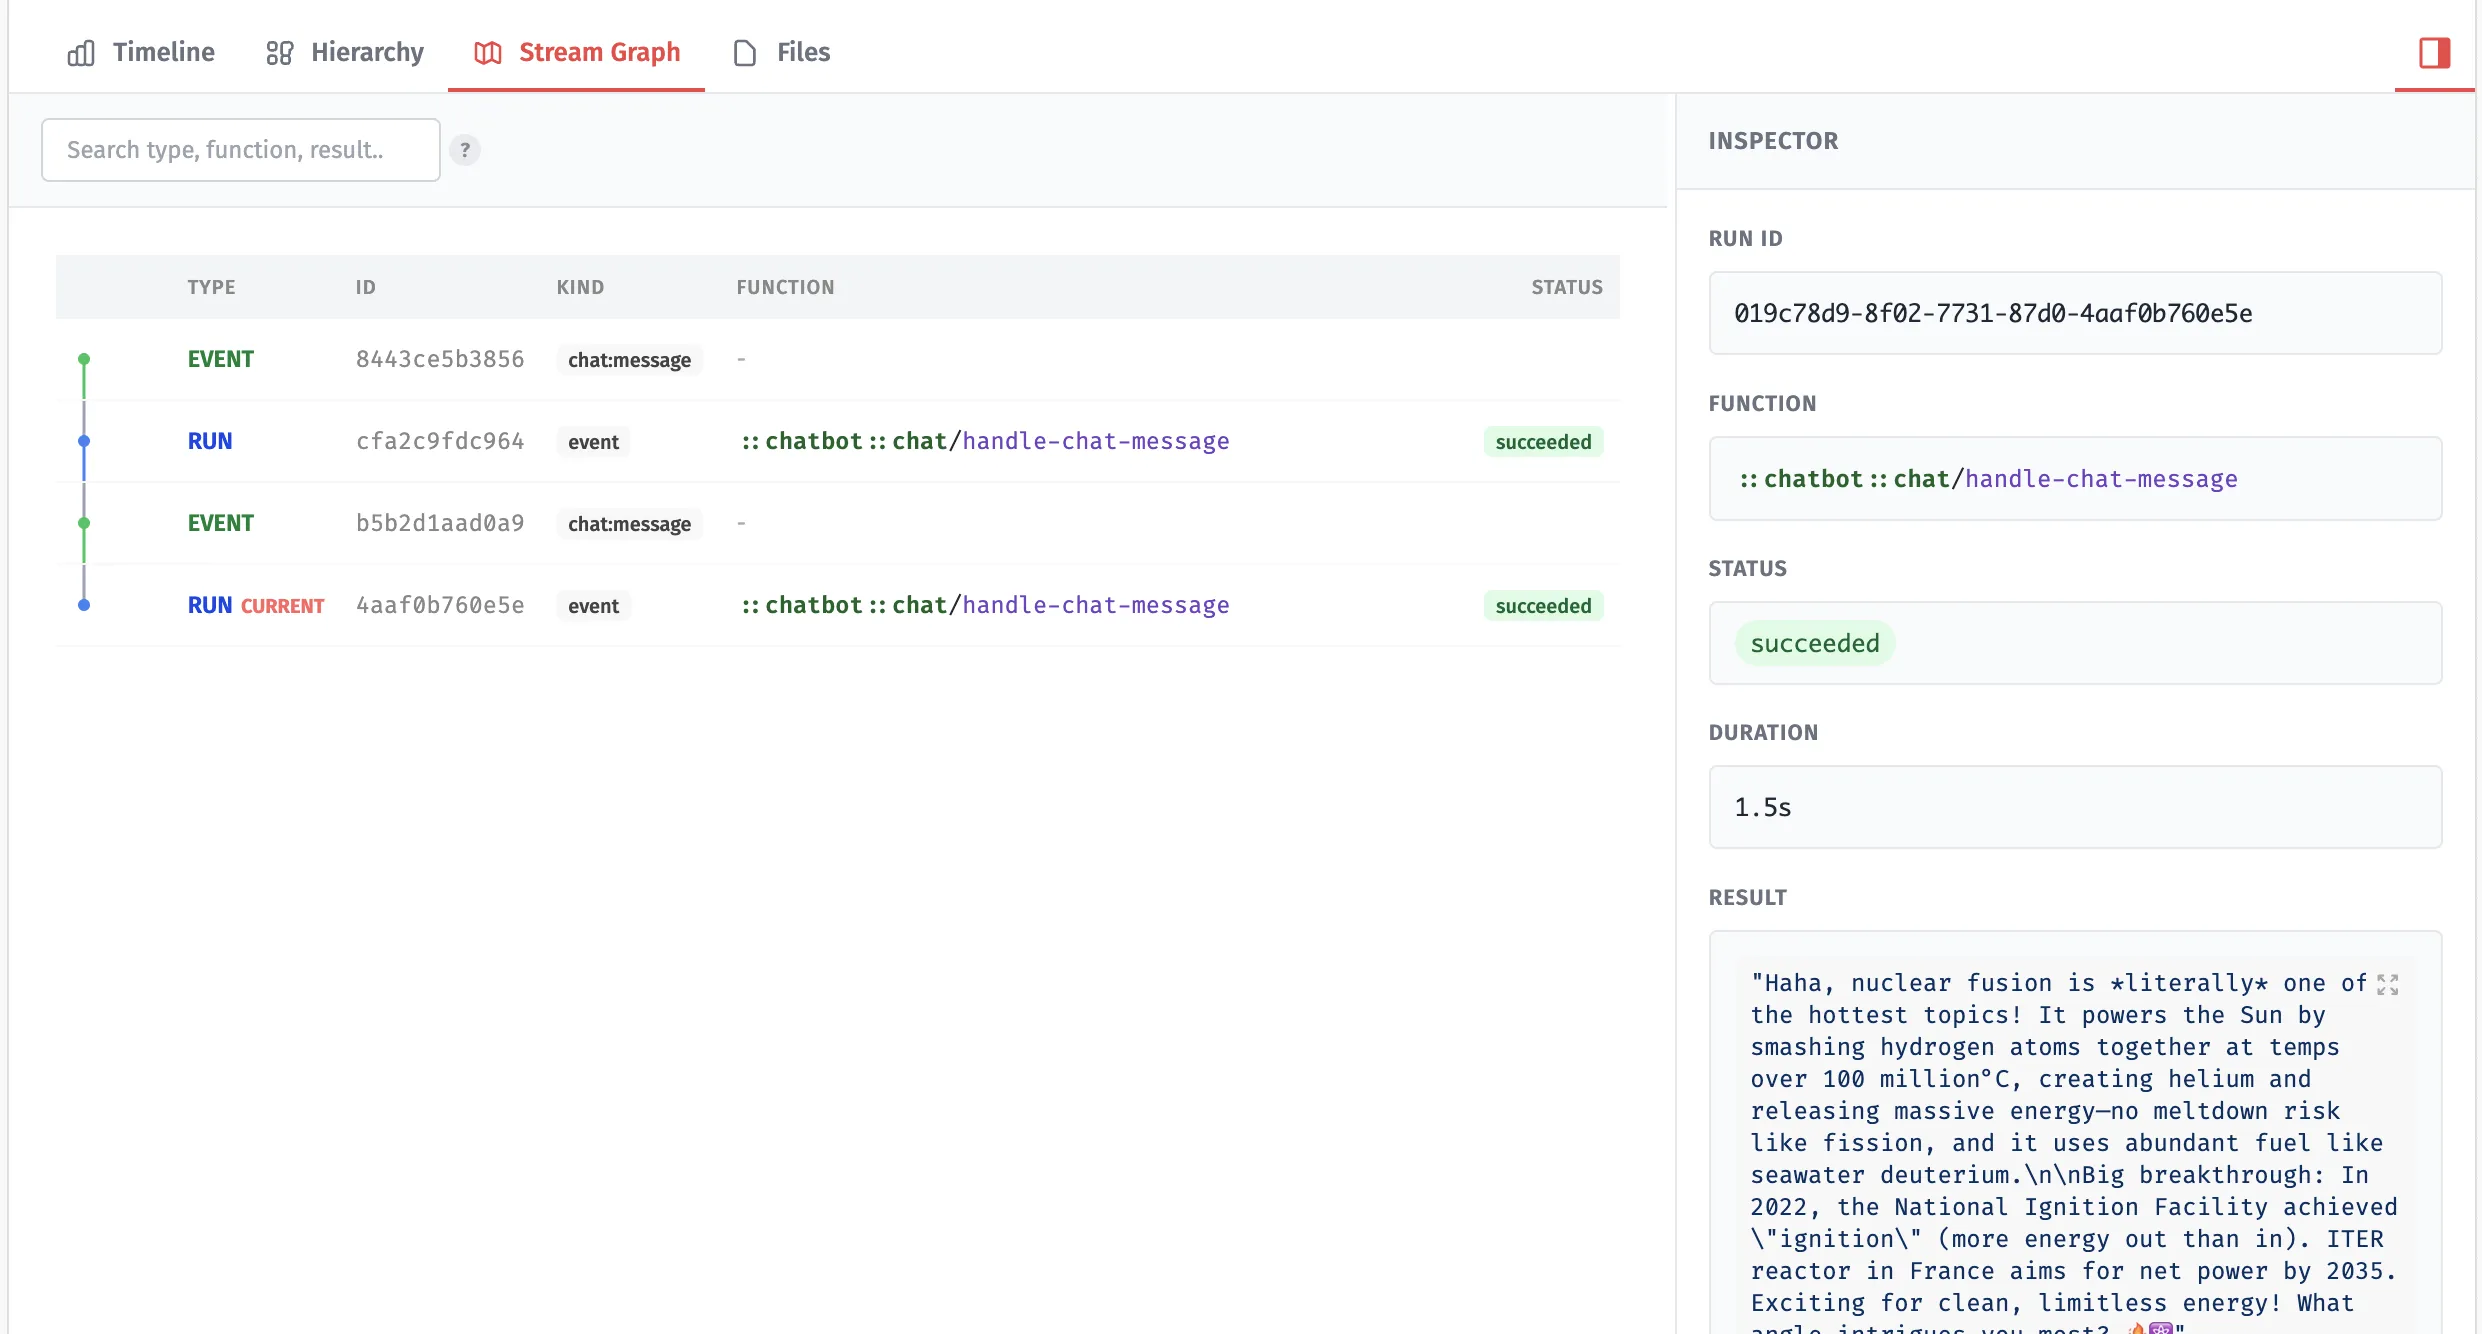Click the succeeded badge in Inspector status
The image size is (2482, 1334).
1815,643
